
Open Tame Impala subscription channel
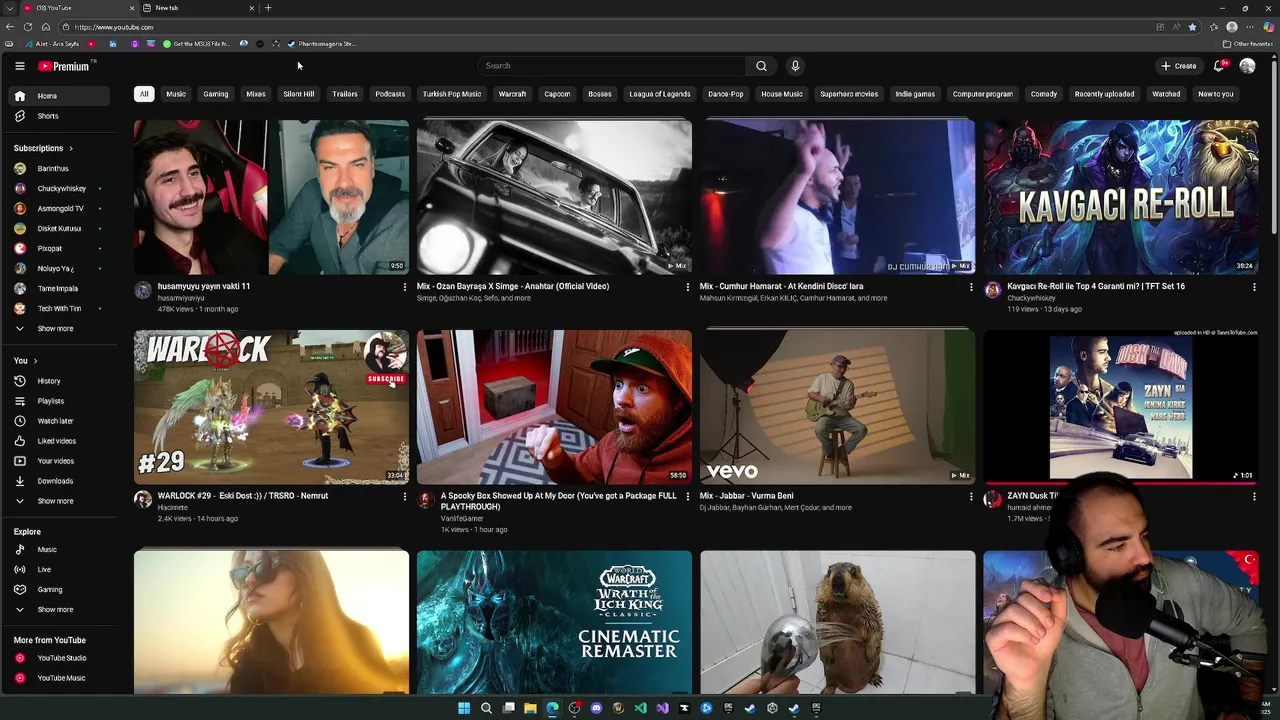(60, 289)
